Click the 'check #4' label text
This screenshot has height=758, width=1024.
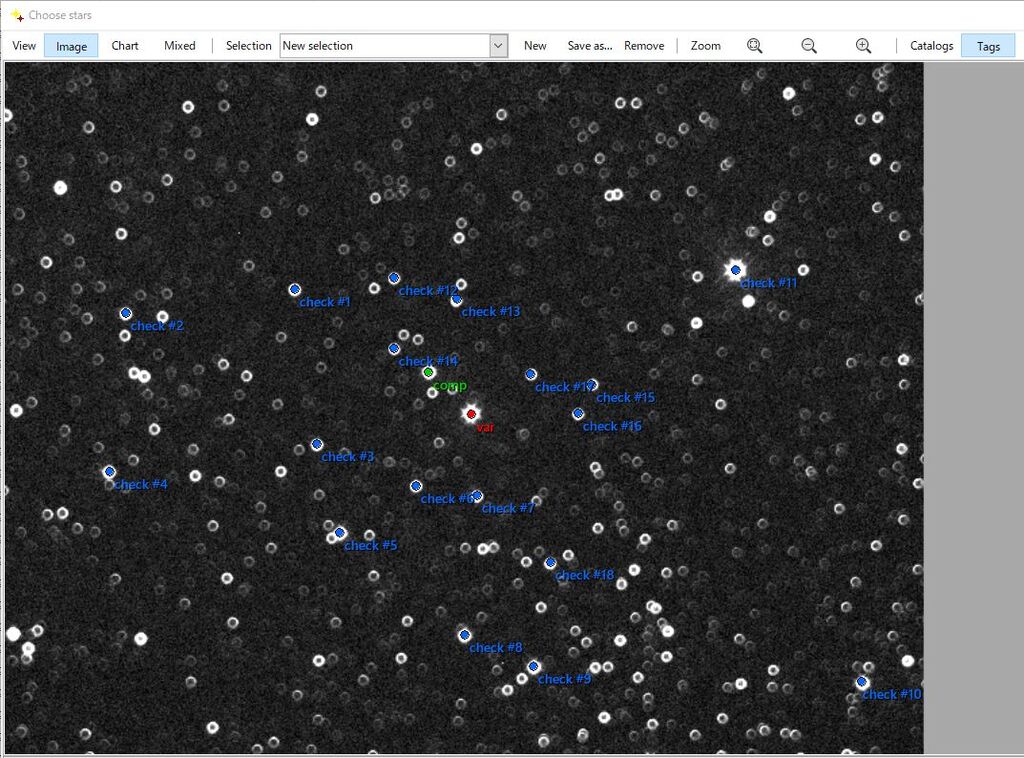click(x=140, y=484)
